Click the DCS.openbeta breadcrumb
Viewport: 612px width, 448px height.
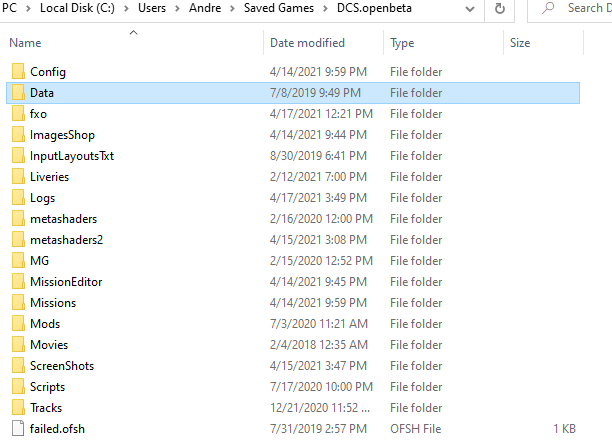(374, 8)
